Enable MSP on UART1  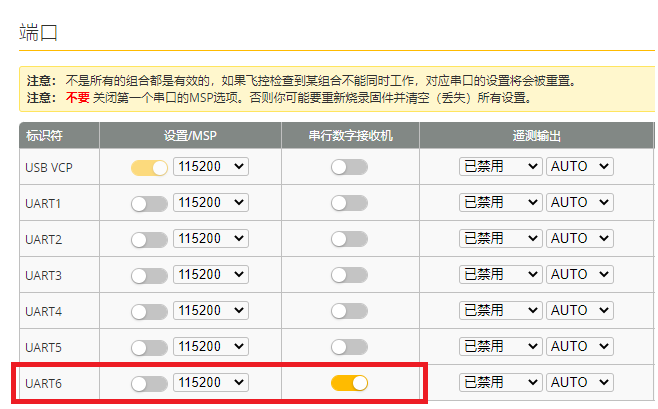click(149, 203)
